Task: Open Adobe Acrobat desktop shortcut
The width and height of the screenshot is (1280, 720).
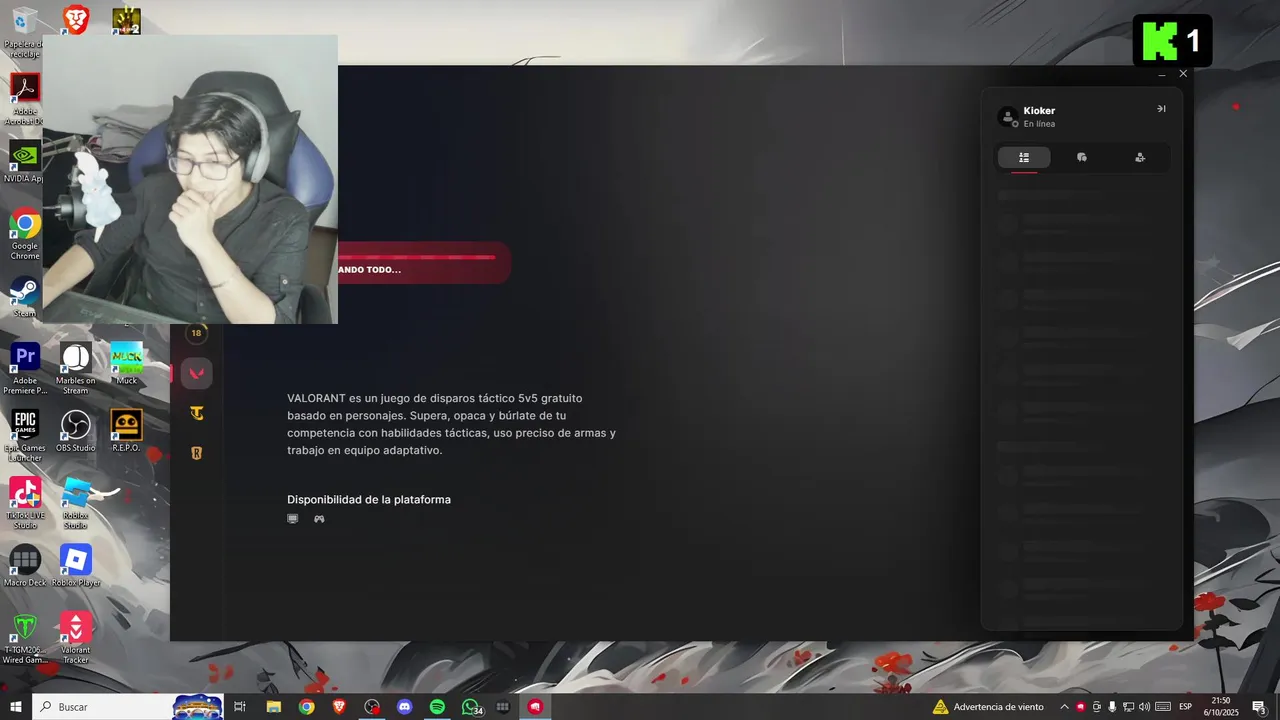Action: [25, 99]
